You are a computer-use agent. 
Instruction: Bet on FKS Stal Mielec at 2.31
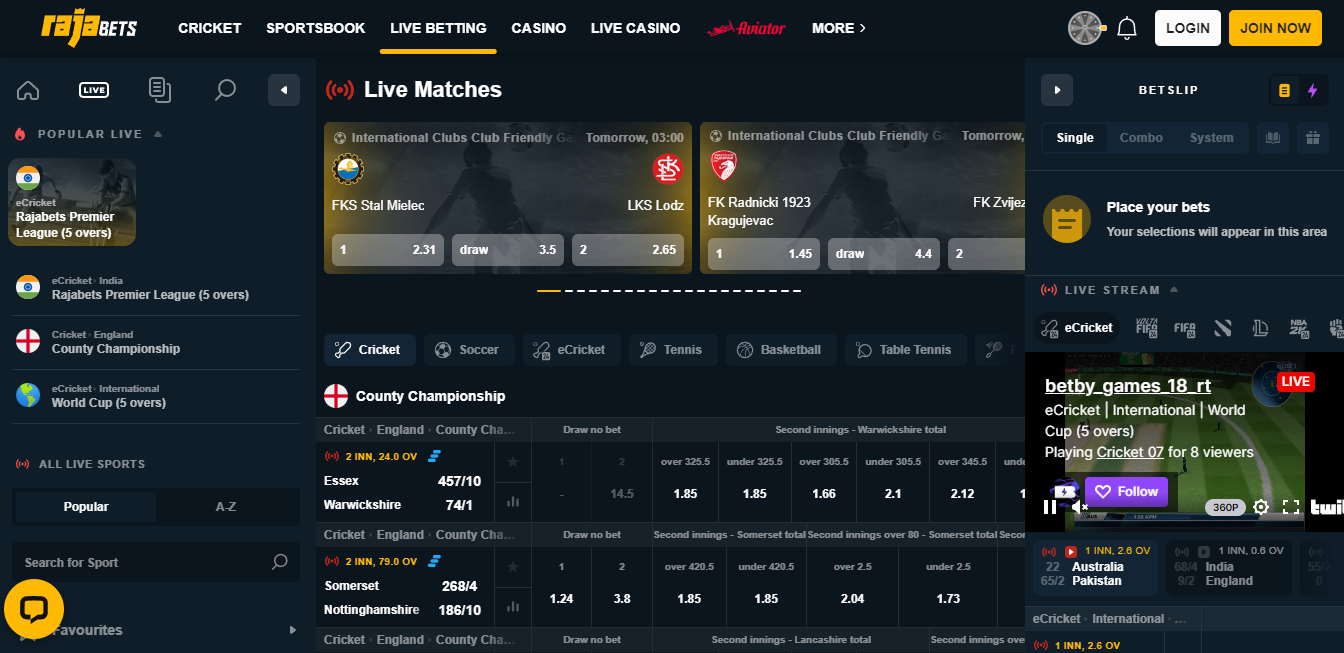[388, 250]
